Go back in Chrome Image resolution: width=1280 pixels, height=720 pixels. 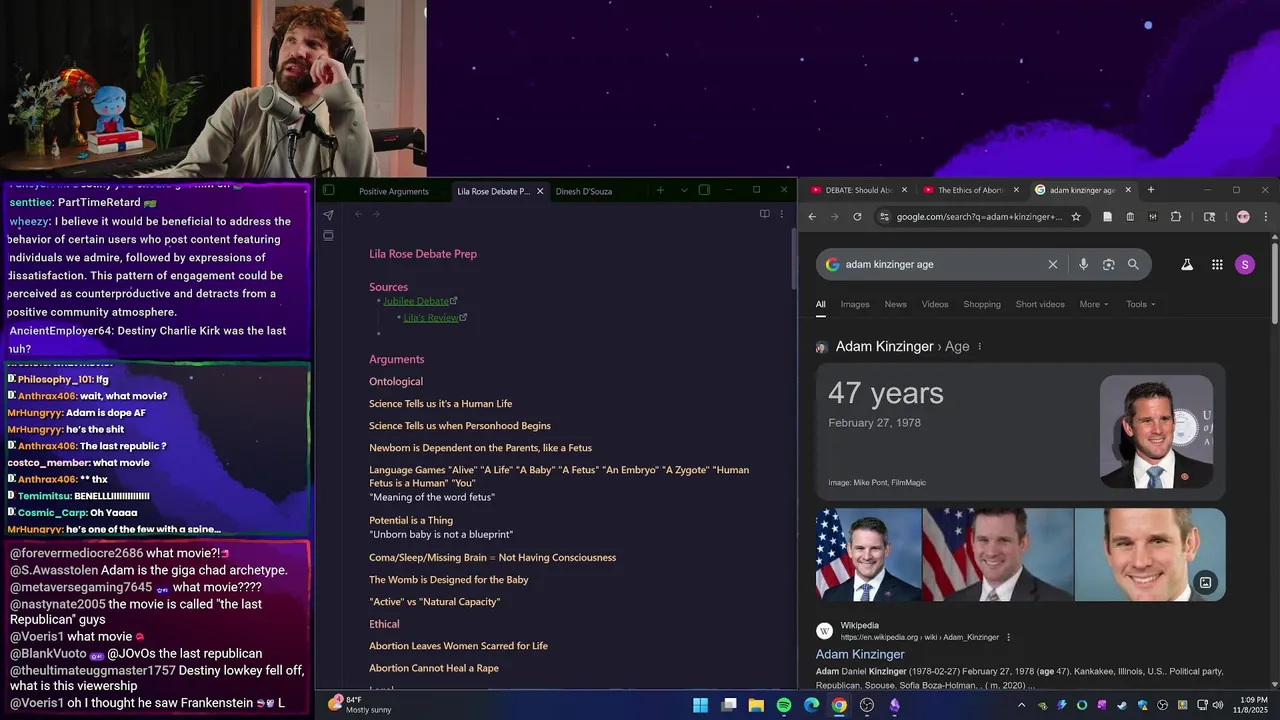pos(812,216)
